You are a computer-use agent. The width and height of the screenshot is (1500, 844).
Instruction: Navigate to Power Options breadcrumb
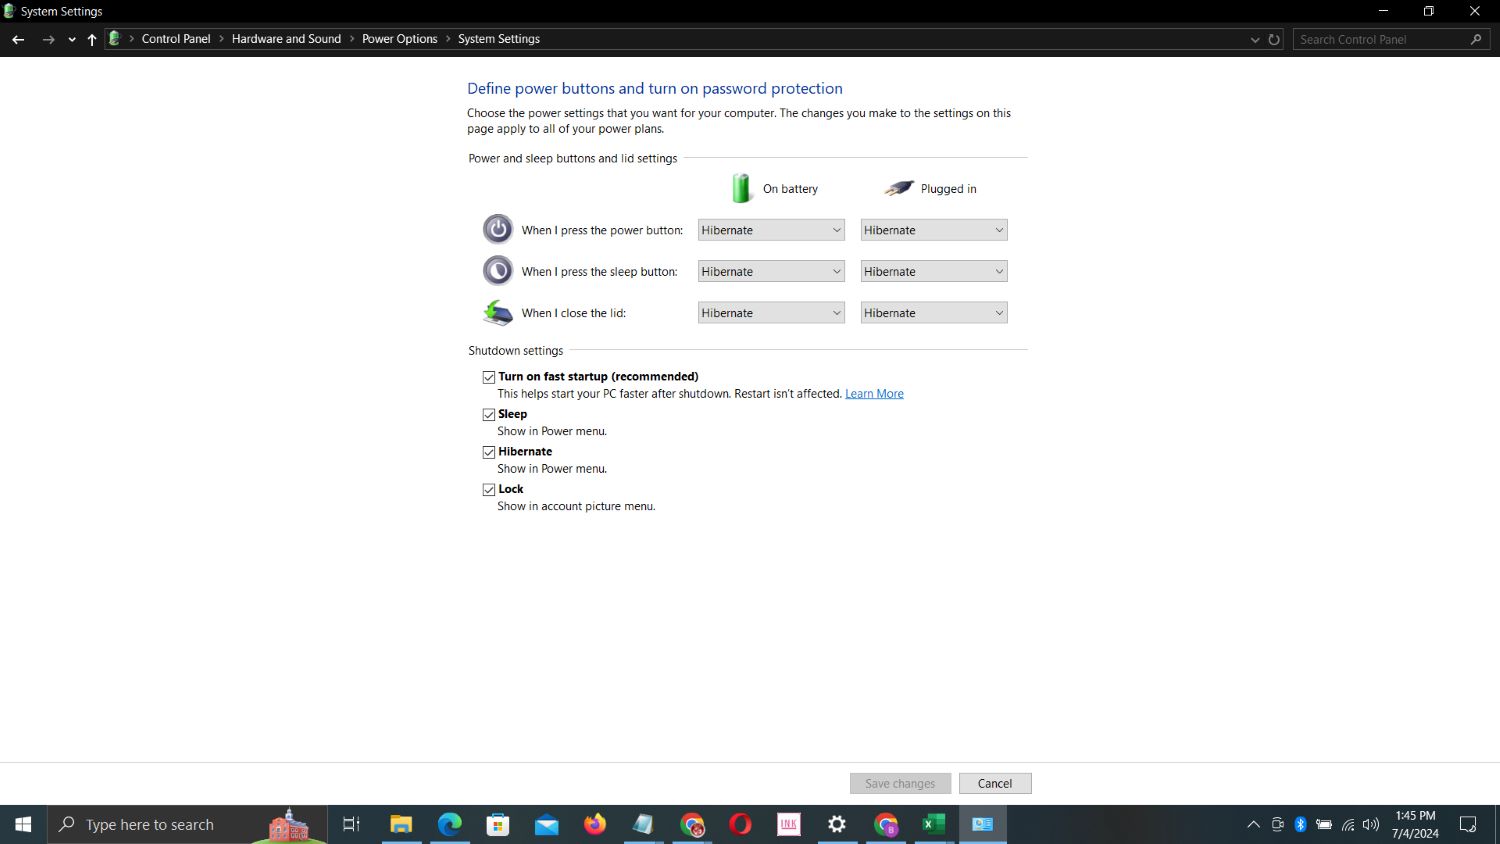click(x=400, y=39)
